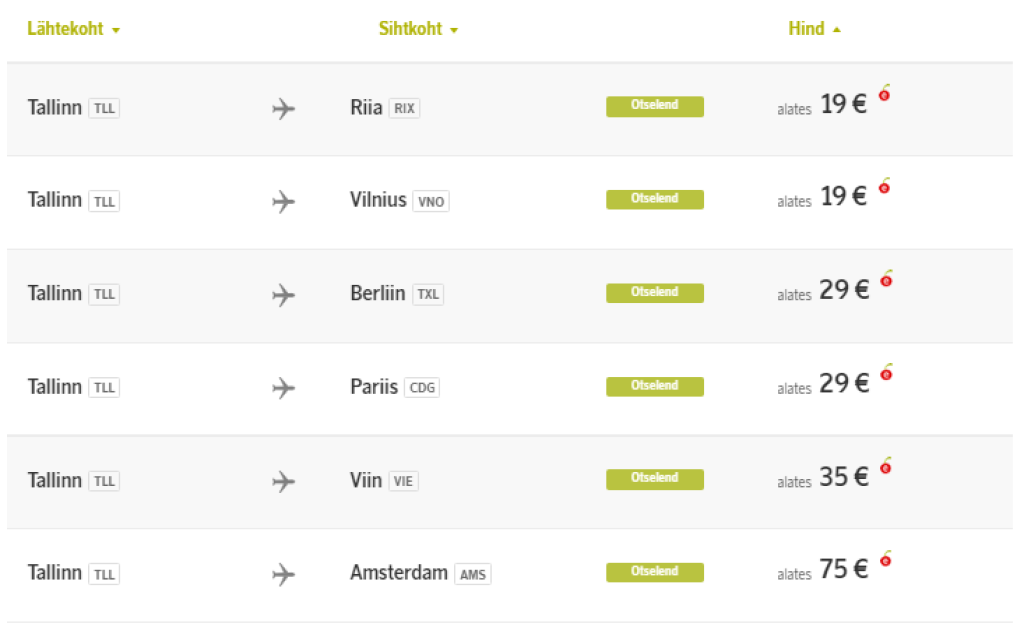Click the cherry icon beside Riia 19 € price
Viewport: 1024px width, 641px height.
click(885, 94)
